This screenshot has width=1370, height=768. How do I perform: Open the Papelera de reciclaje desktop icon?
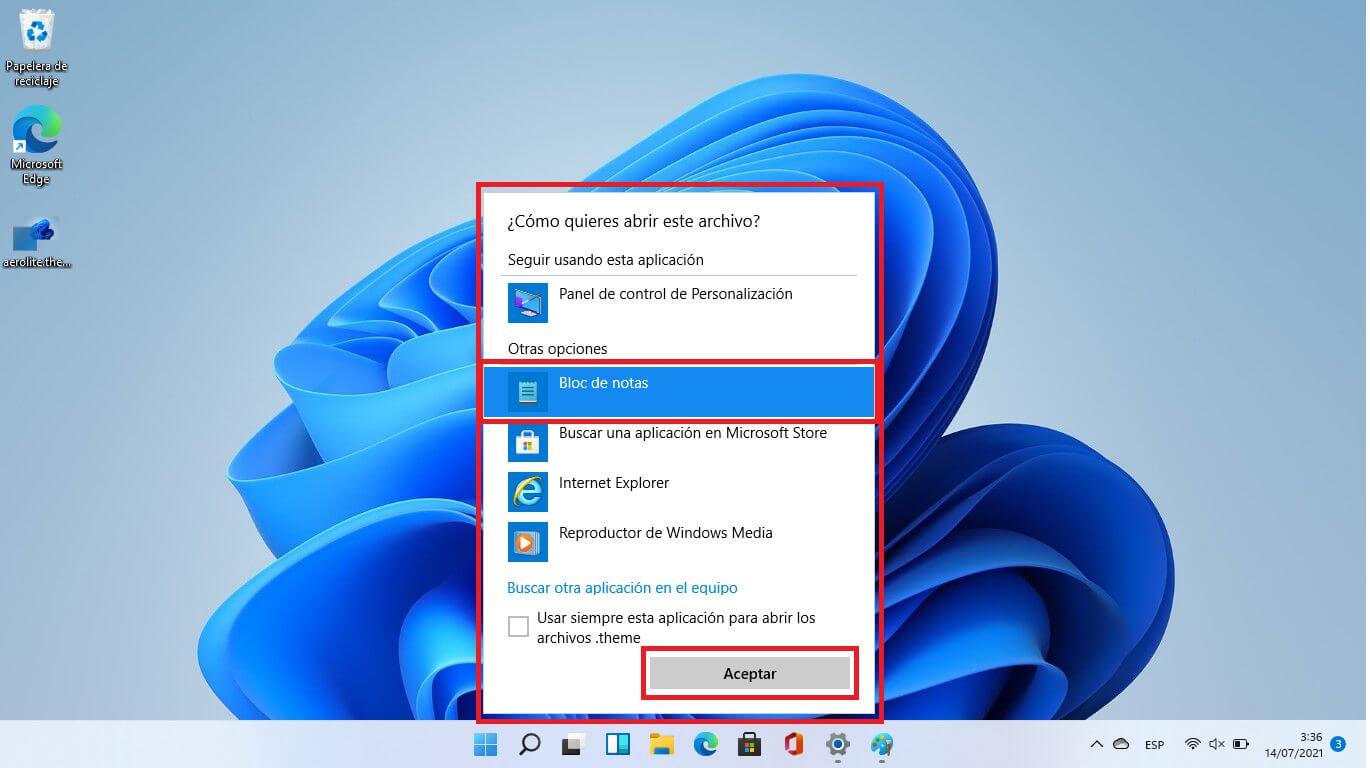(x=37, y=47)
